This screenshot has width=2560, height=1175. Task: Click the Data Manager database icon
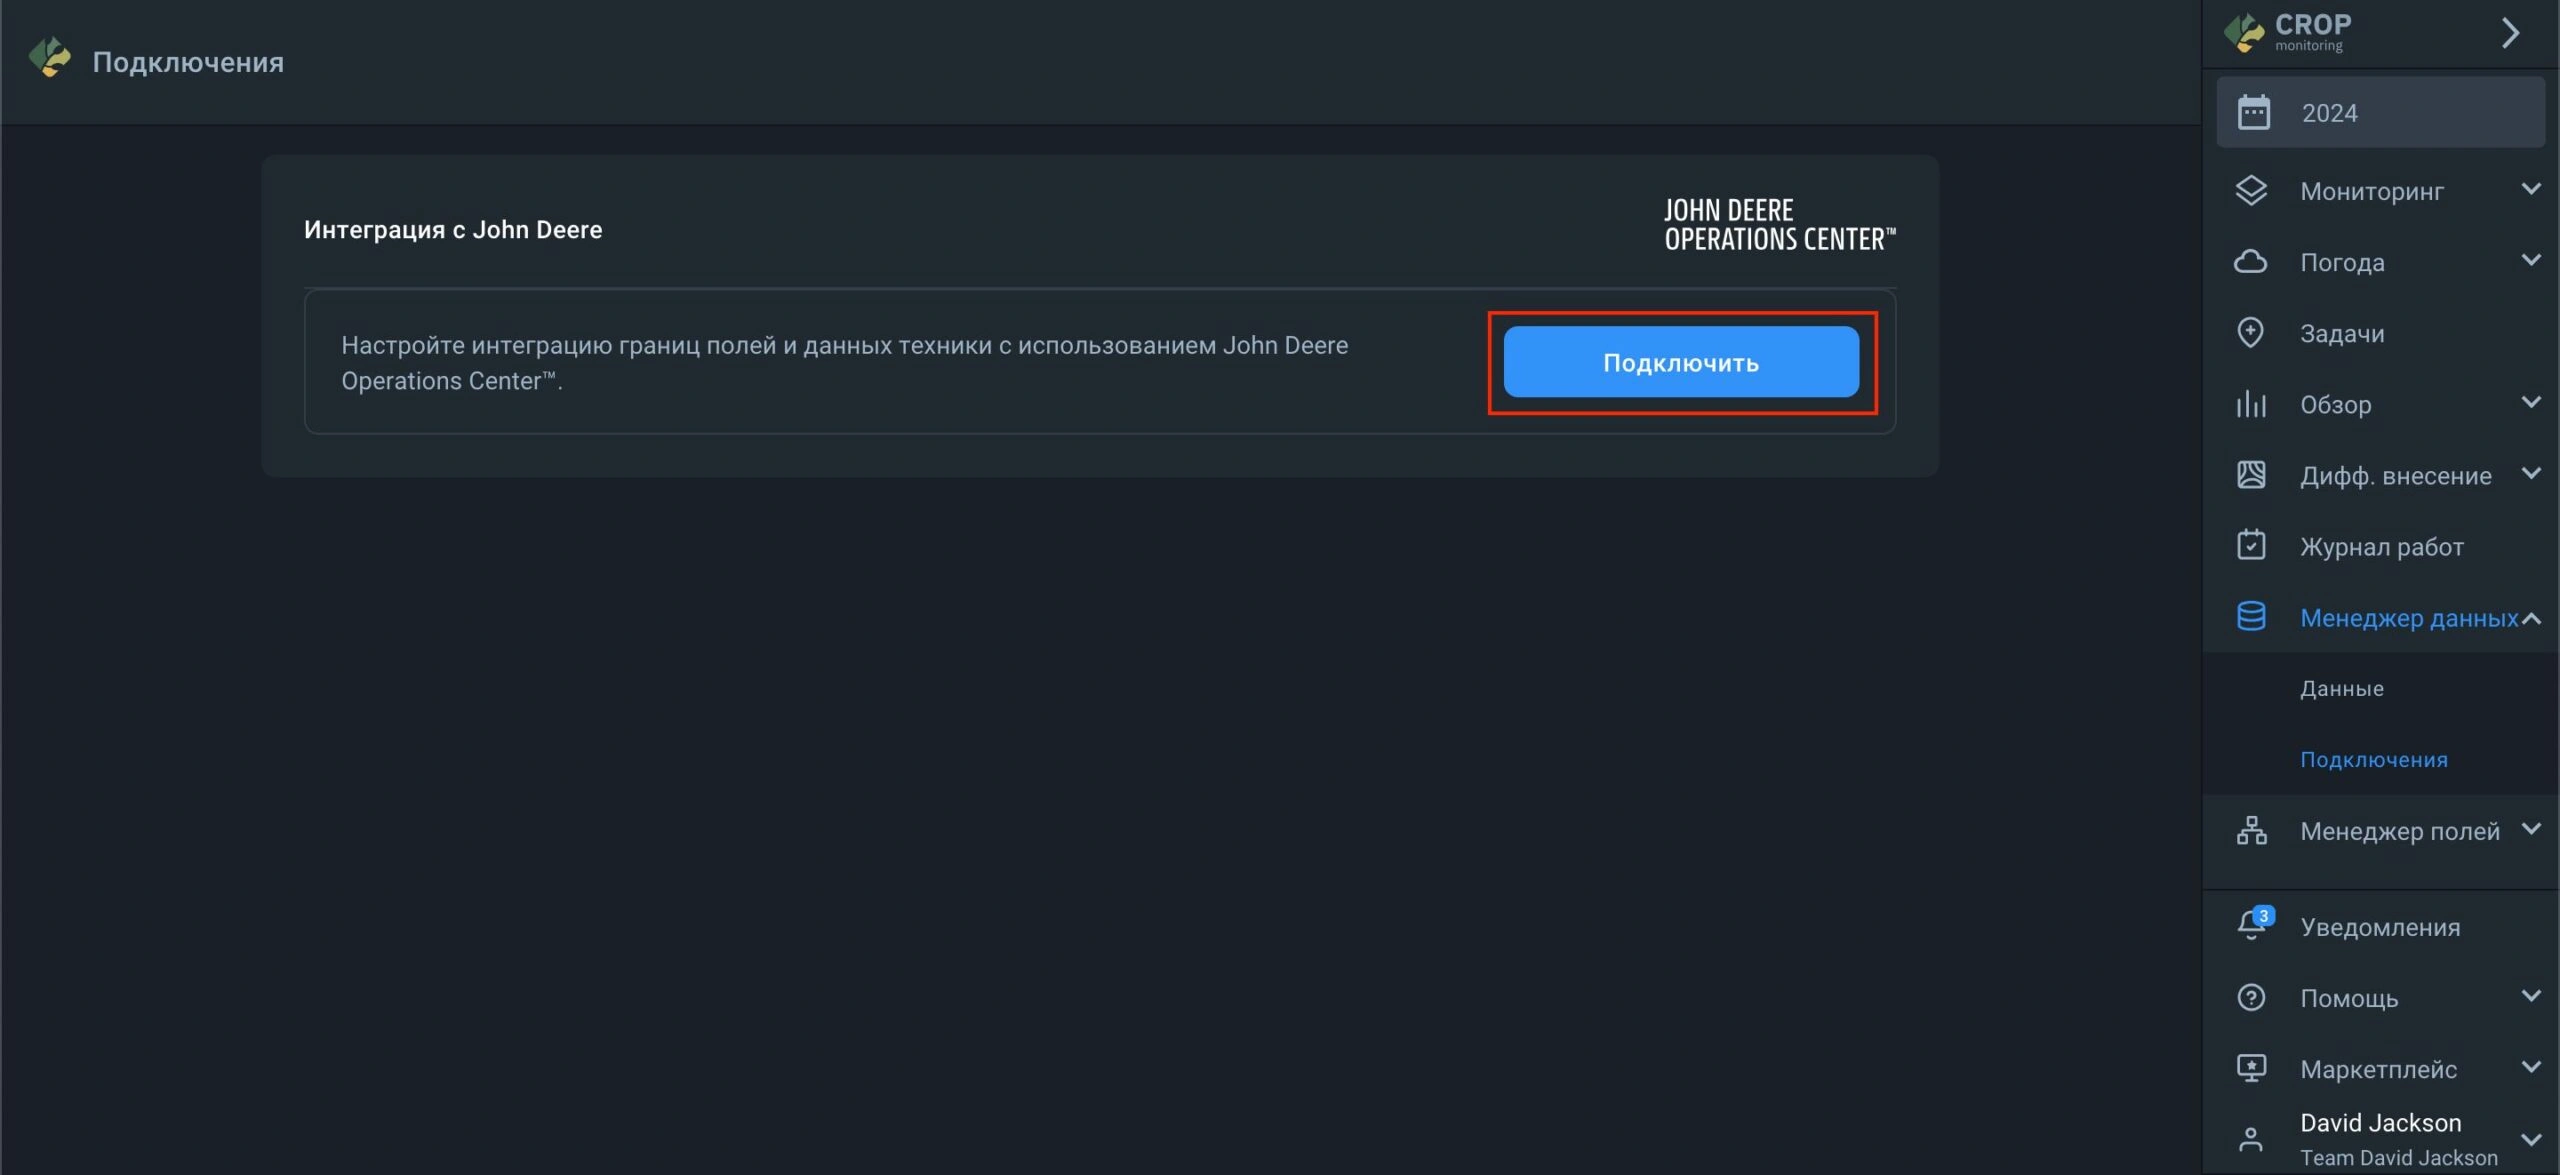coord(2250,617)
